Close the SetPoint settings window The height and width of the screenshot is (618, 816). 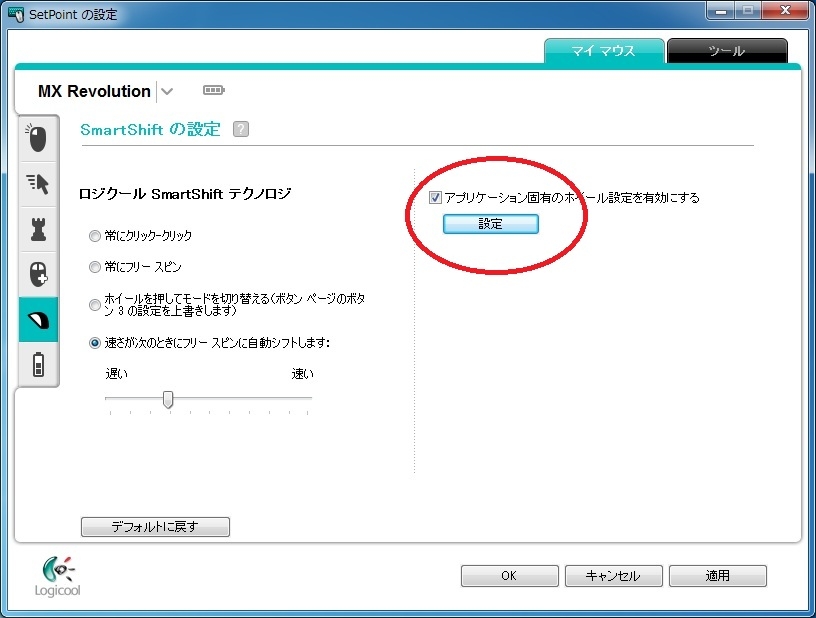(785, 11)
